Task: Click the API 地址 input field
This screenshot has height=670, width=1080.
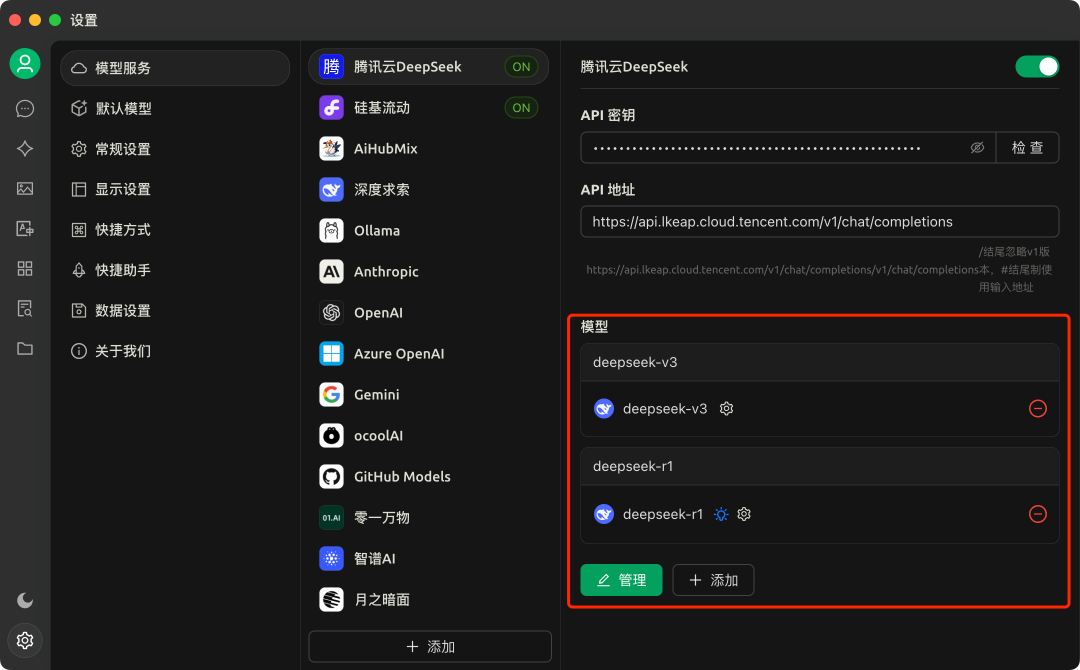Action: [x=820, y=222]
